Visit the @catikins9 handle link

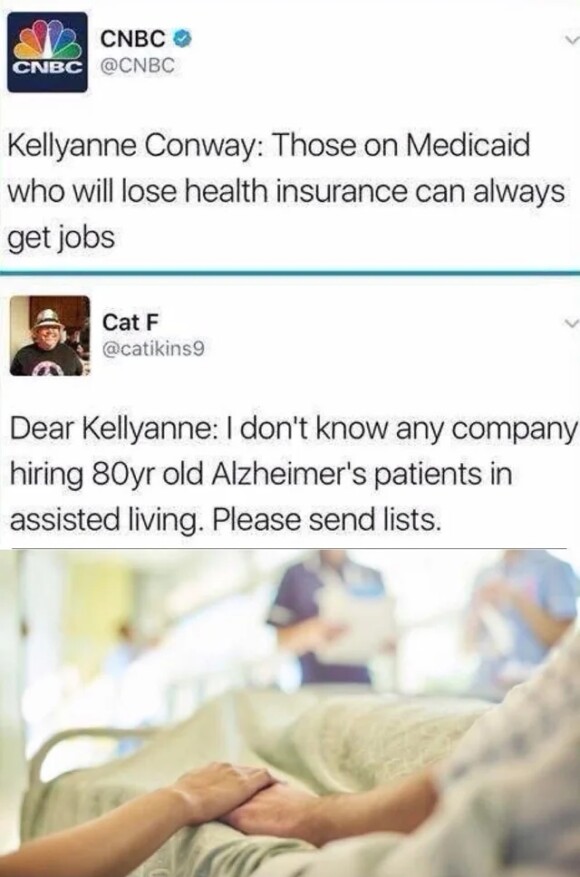tap(153, 350)
